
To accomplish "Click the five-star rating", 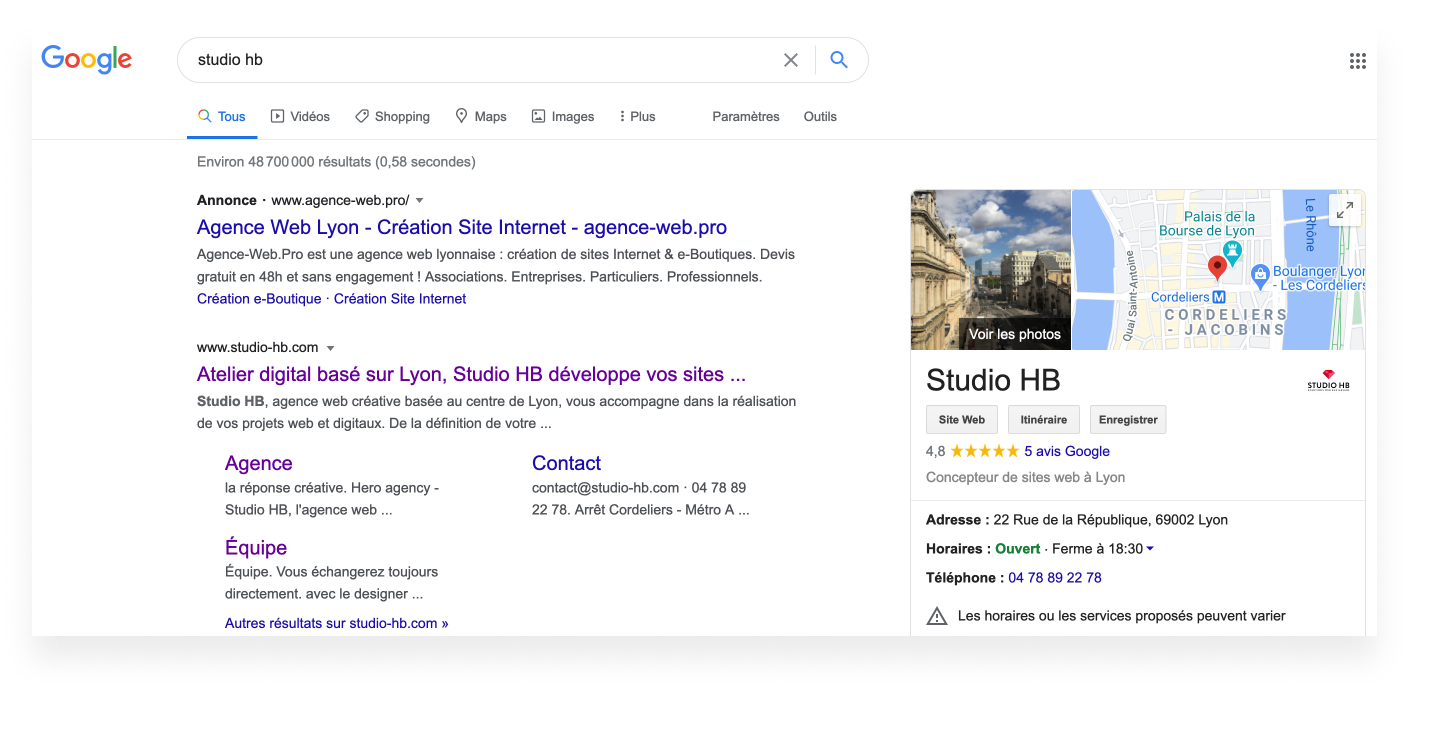I will tap(985, 451).
